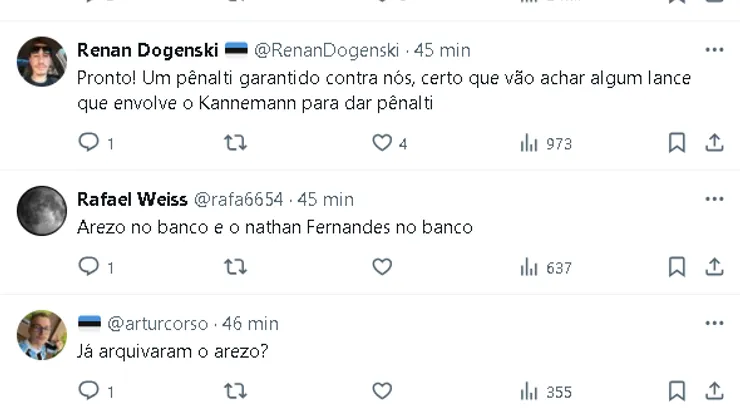Viewport: 740px width, 416px height.
Task: Open more options on @arturcorso's tweet
Action: (x=714, y=323)
